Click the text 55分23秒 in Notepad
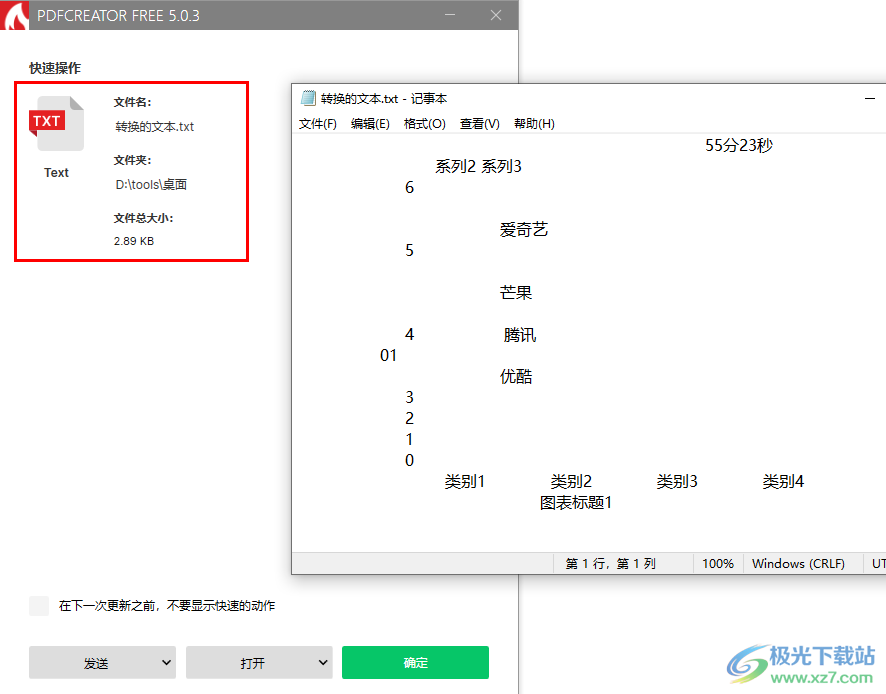The height and width of the screenshot is (694, 886). pos(739,145)
